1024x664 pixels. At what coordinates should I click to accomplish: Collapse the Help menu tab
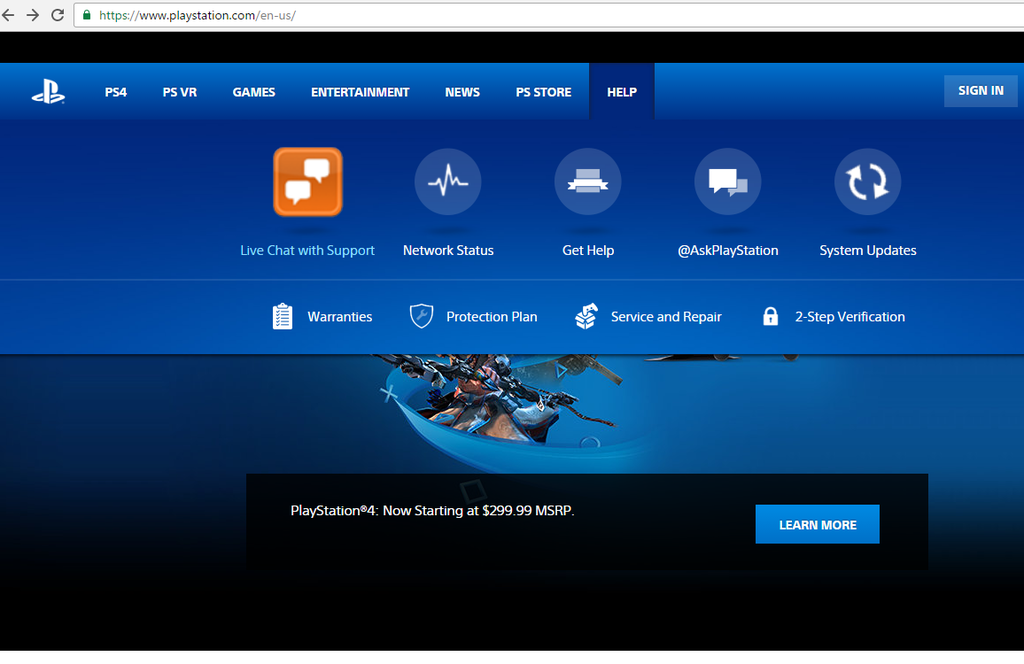click(x=622, y=92)
